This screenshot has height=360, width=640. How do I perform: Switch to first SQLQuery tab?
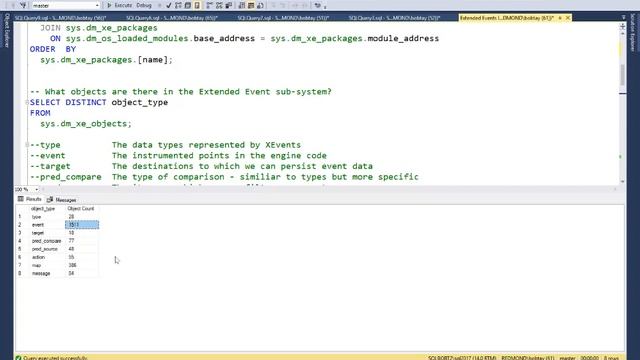60,18
